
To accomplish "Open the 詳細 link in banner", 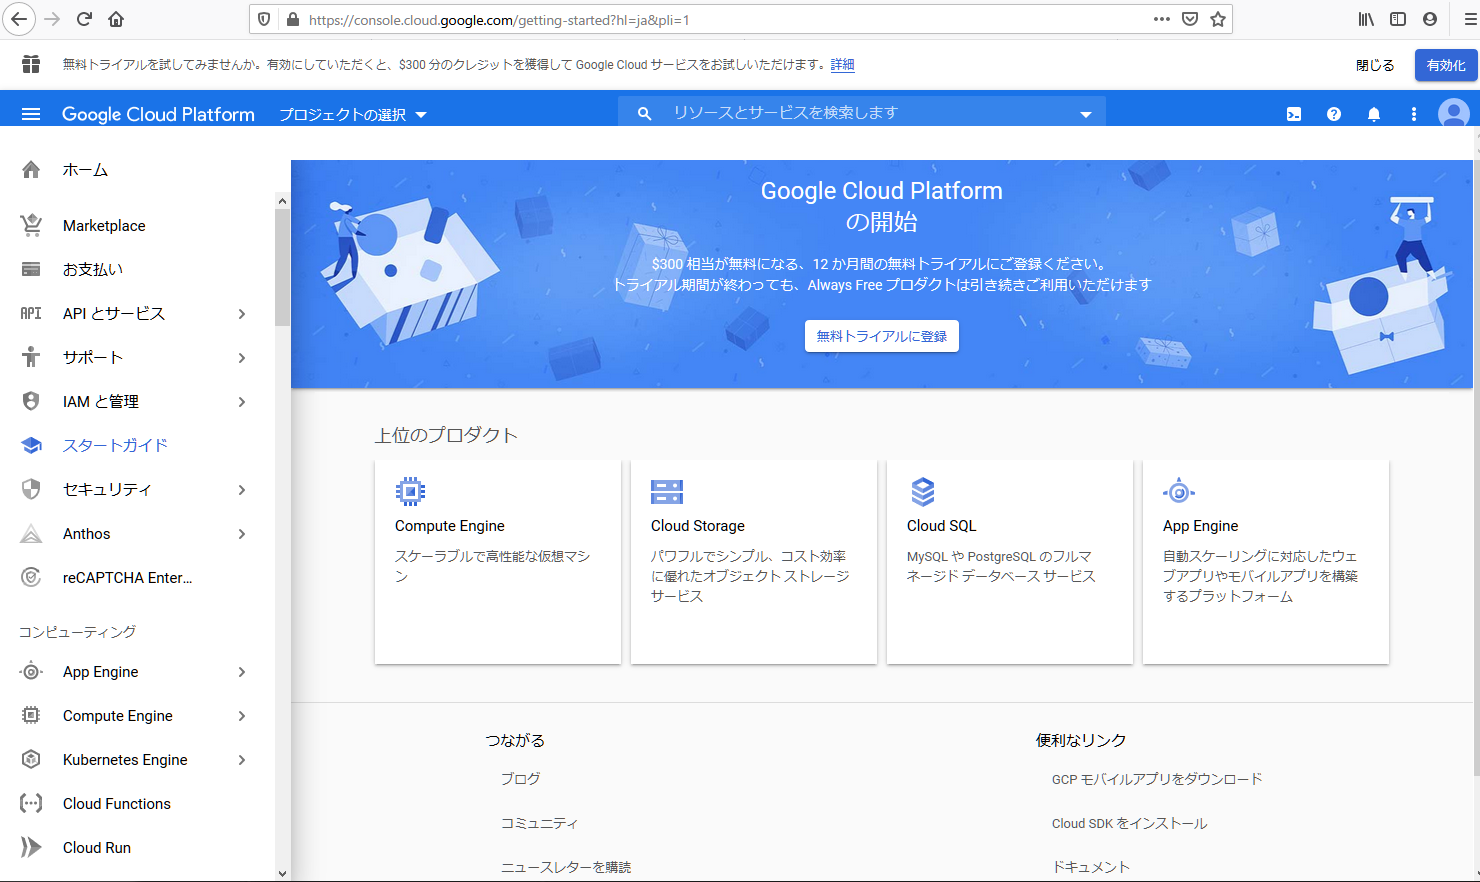I will click(x=842, y=64).
